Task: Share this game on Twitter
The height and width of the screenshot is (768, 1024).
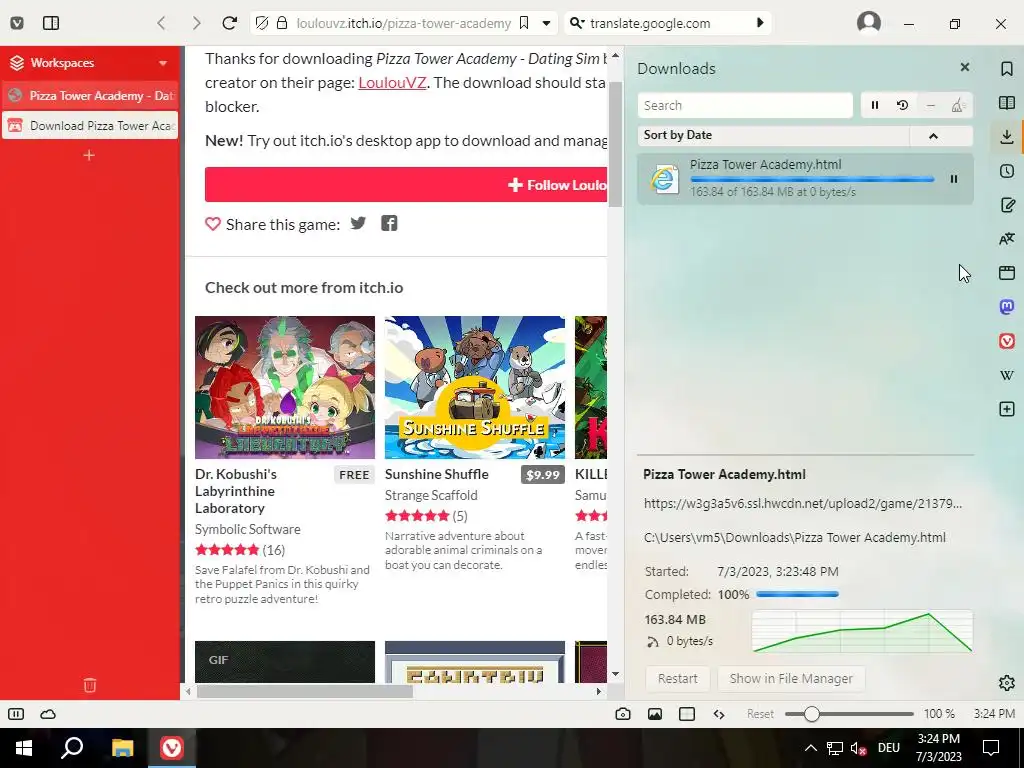Action: (358, 223)
